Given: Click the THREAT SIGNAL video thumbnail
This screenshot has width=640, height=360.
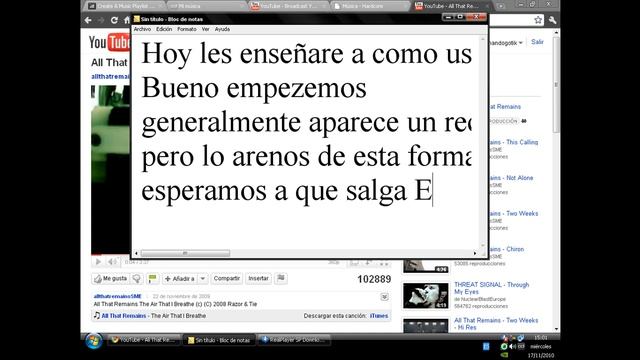Looking at the screenshot, I should click(425, 296).
